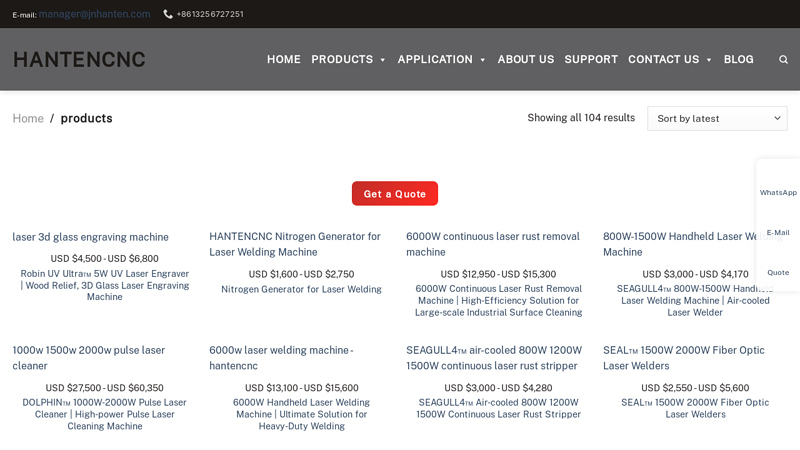This screenshot has width=800, height=450.
Task: Click price USD $3,000 - USD $4,280
Action: point(498,388)
